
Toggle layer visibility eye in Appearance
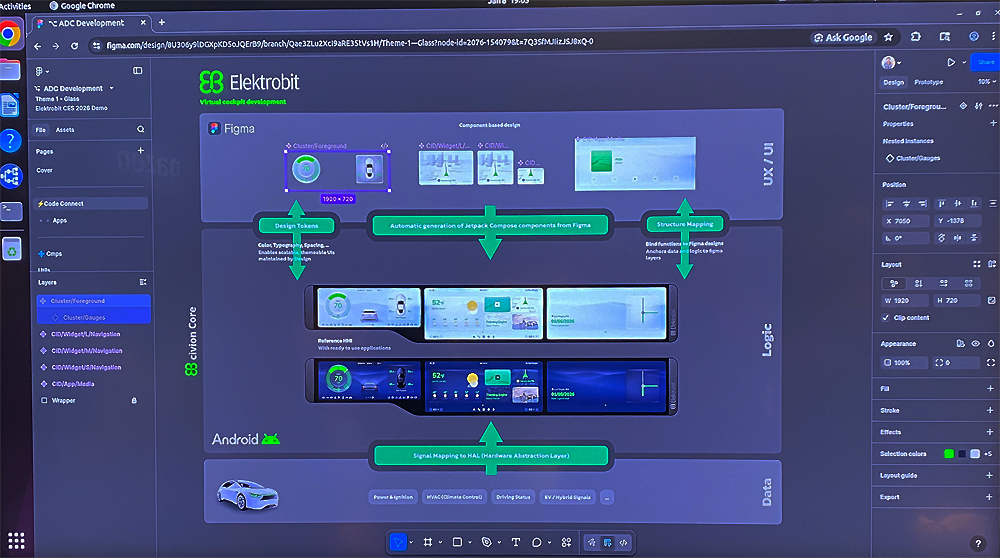point(975,343)
